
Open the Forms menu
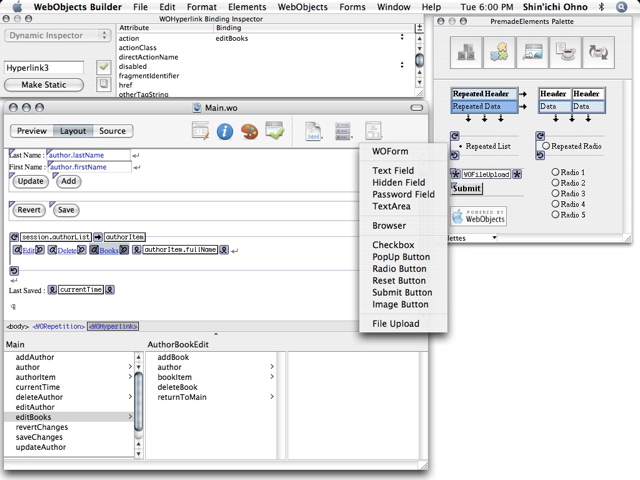(353, 7)
